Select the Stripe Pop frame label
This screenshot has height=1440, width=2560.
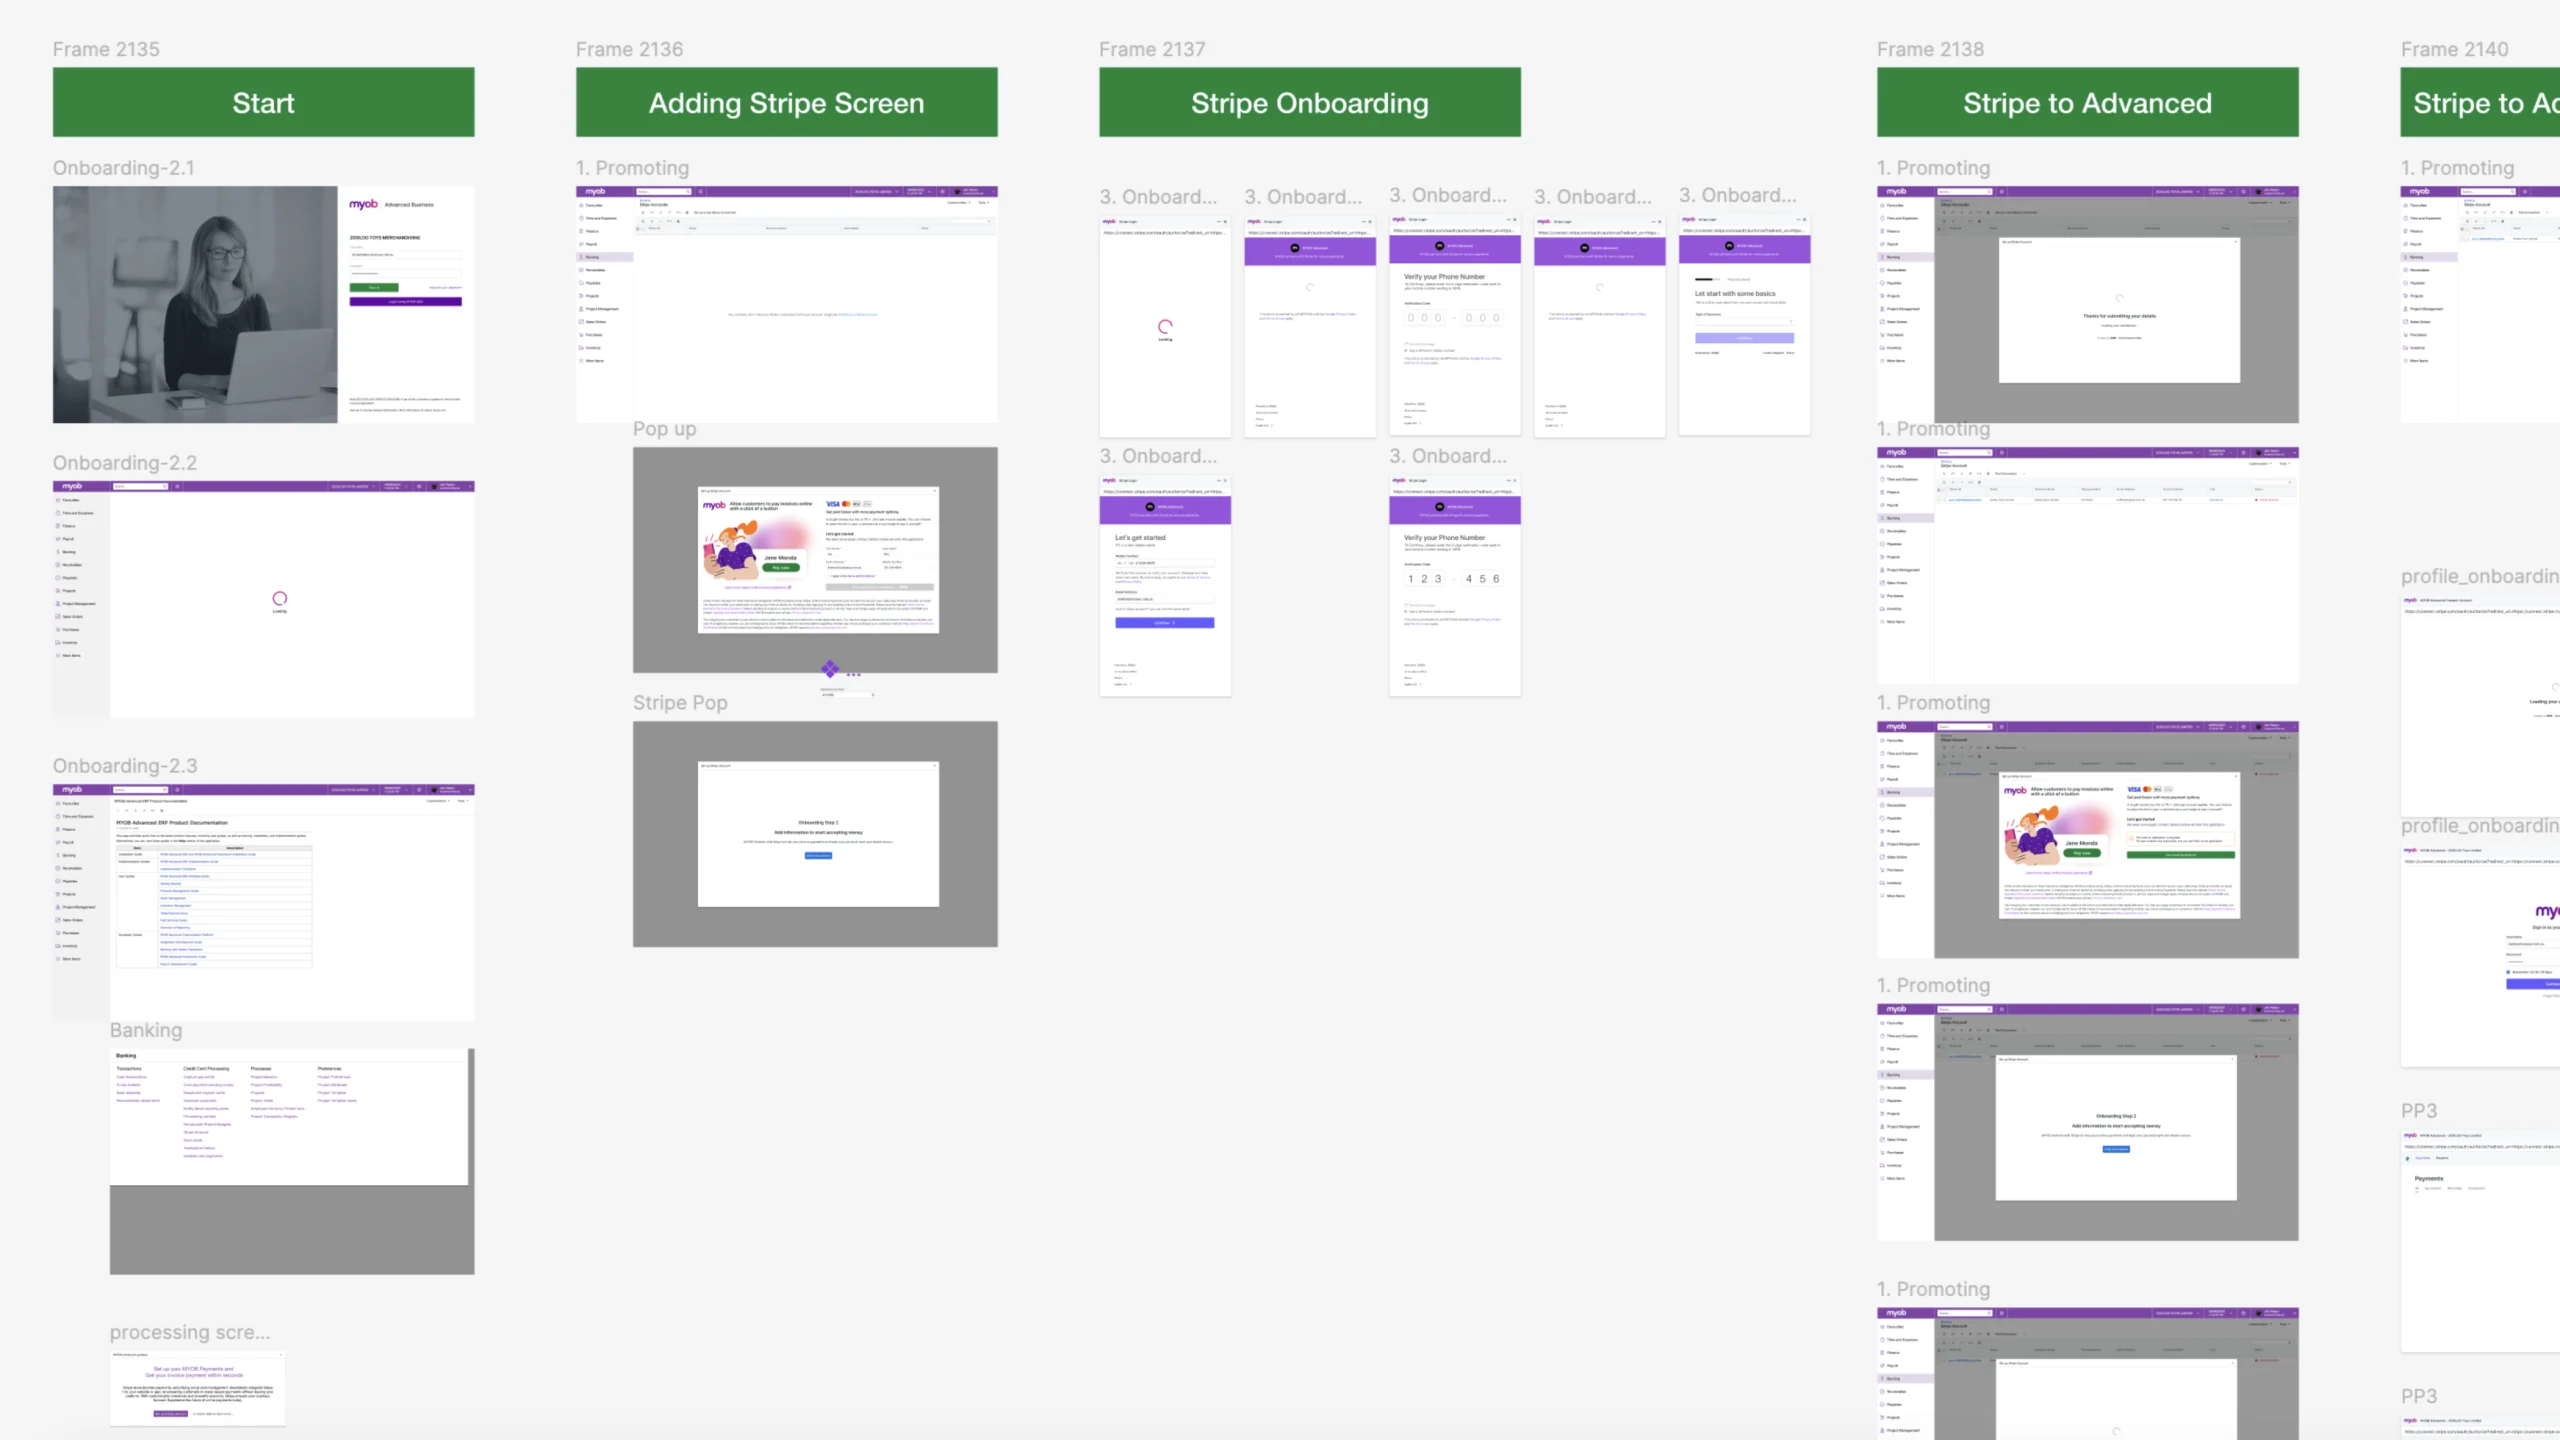click(680, 703)
